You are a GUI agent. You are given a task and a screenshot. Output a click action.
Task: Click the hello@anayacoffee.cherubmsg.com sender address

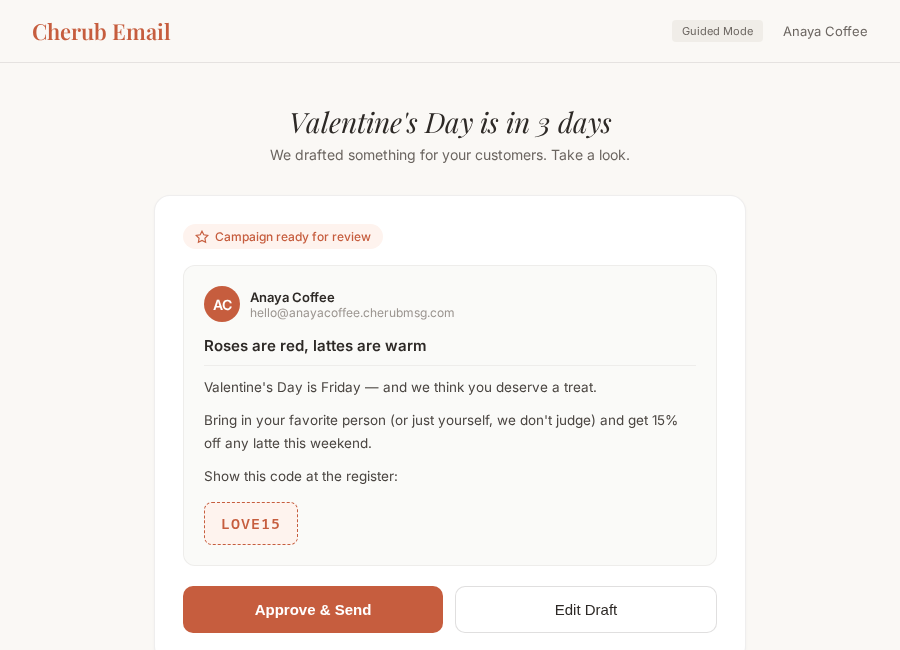pyautogui.click(x=352, y=313)
